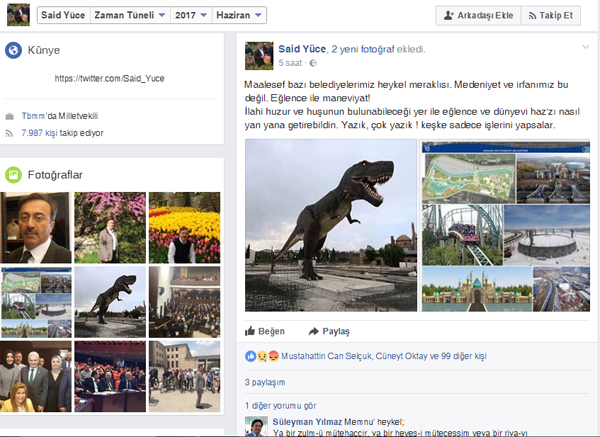Open the Haziran month dropdown
This screenshot has height=437, width=600.
239,15
